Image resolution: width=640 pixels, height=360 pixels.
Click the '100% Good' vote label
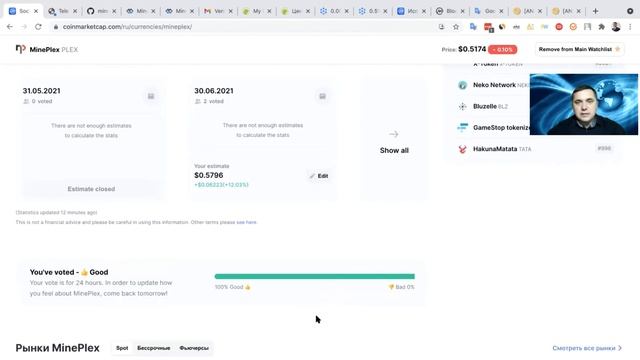[233, 287]
